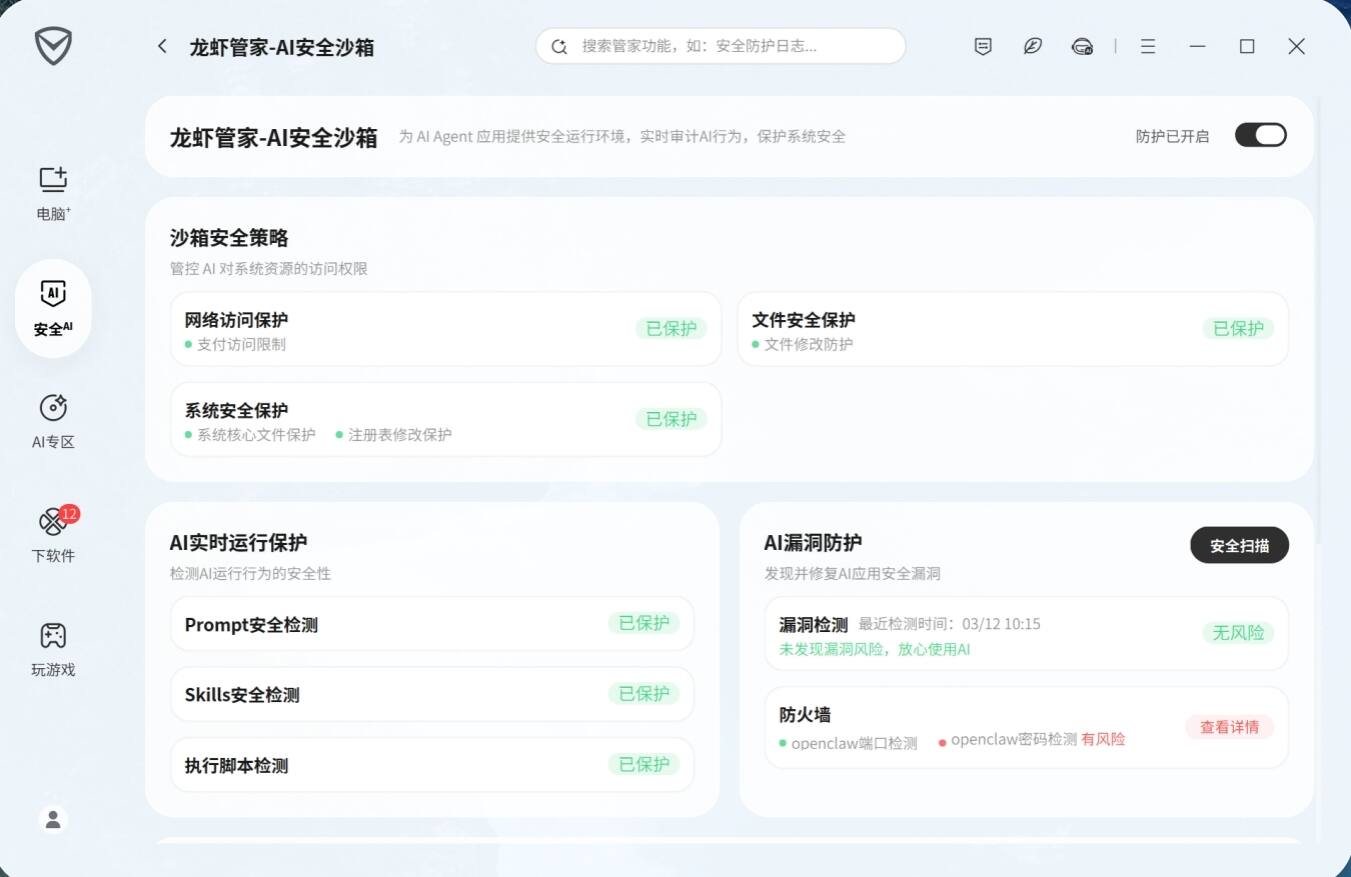1351x877 pixels.
Task: Click the search box for 搜索管家功能
Action: 720,46
